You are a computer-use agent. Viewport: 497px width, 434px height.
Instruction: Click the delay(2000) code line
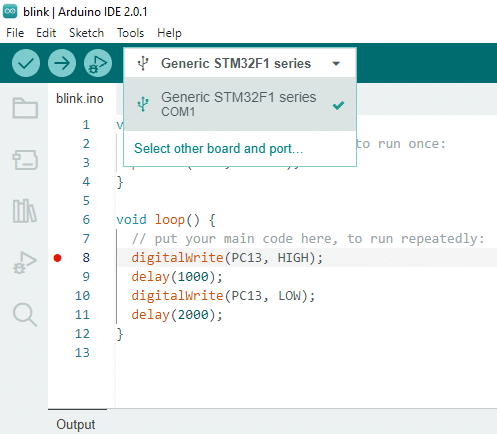point(177,315)
